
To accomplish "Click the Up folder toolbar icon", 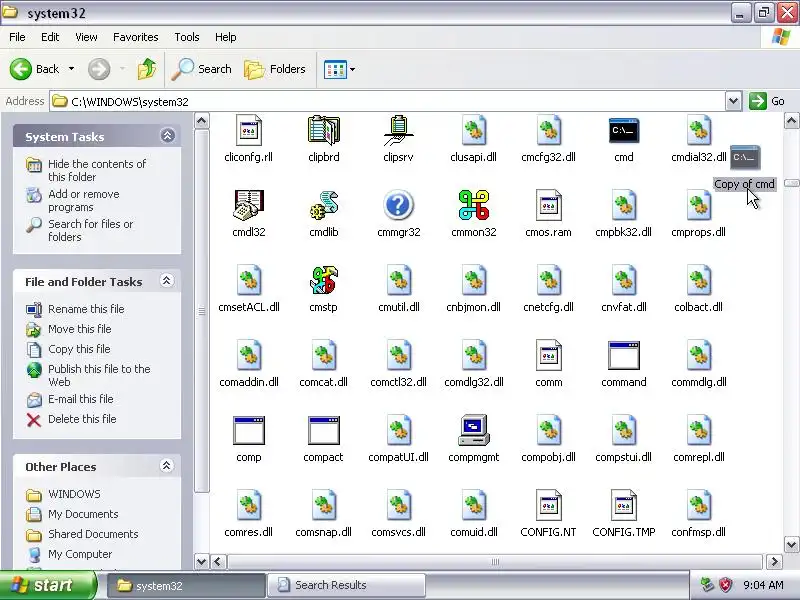I will (x=147, y=69).
